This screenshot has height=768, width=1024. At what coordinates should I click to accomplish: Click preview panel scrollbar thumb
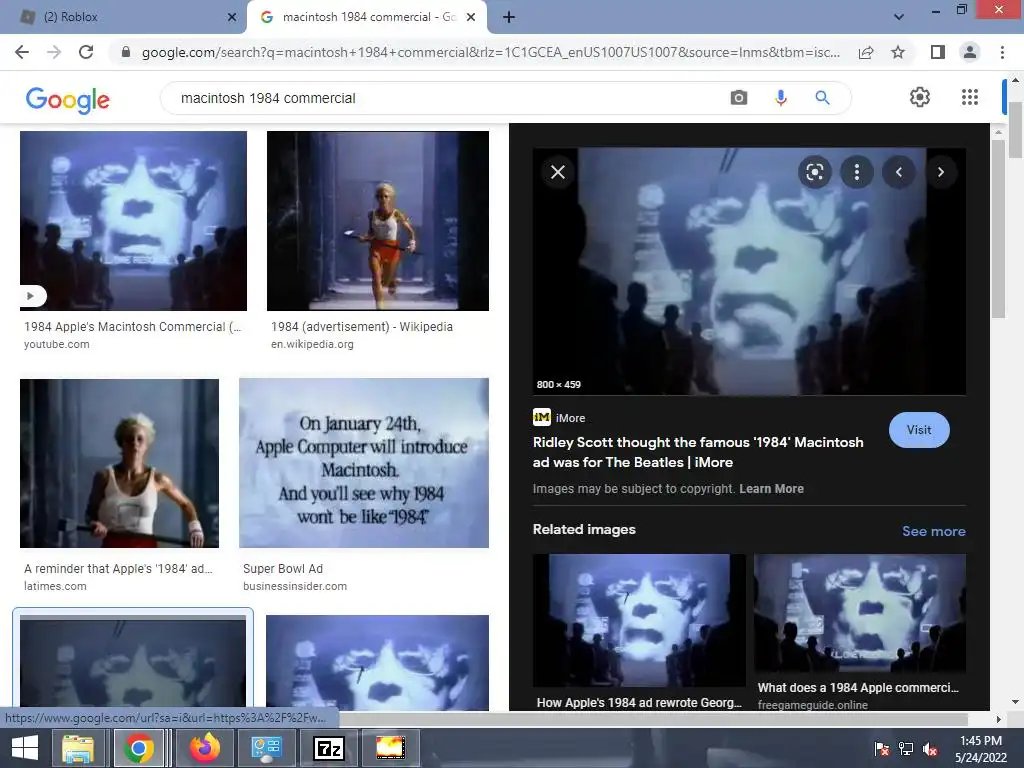pos(998,229)
